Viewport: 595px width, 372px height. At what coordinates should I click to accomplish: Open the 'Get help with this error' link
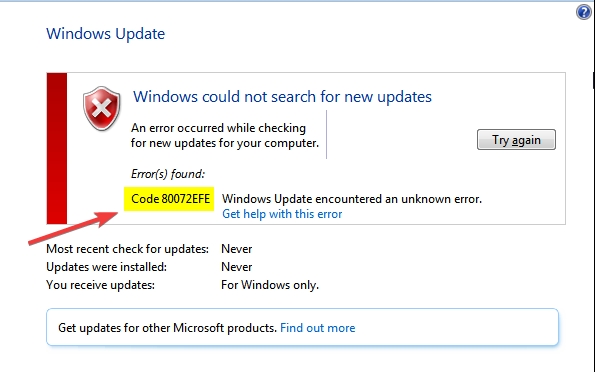(x=282, y=214)
